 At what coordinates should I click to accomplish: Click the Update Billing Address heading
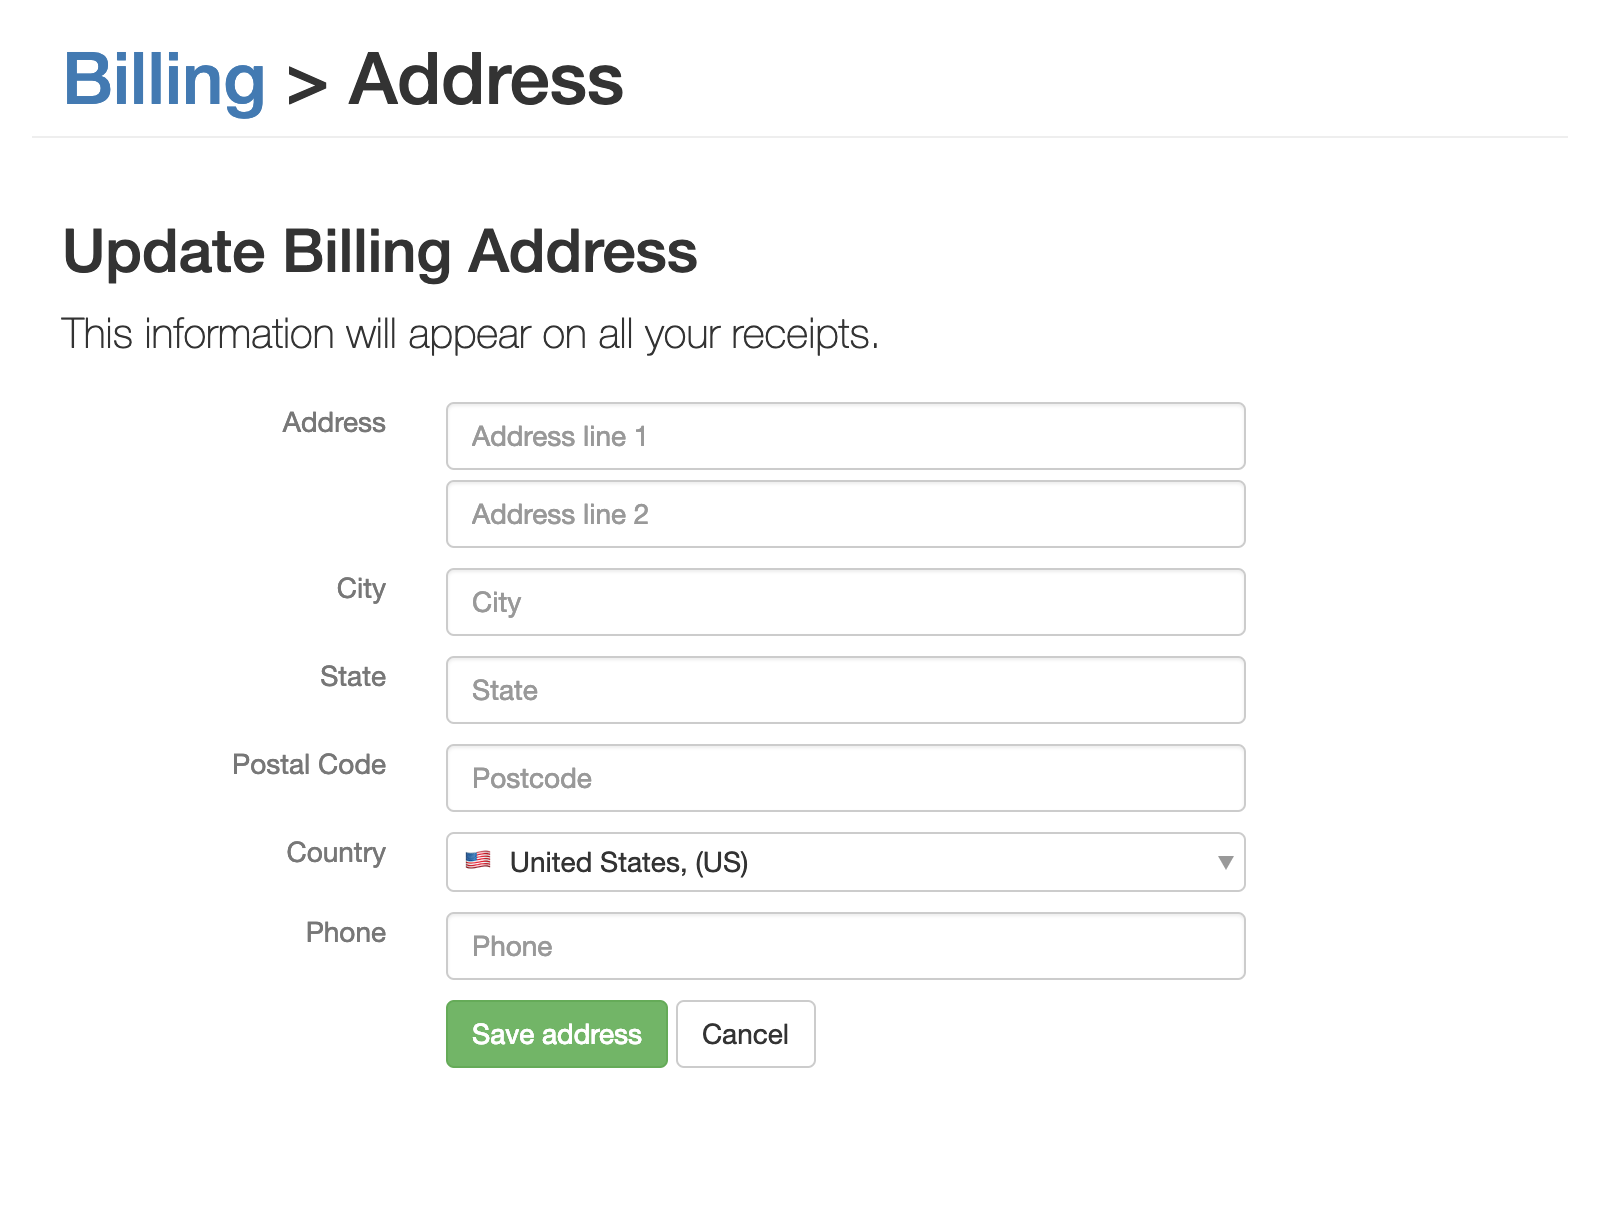click(380, 252)
